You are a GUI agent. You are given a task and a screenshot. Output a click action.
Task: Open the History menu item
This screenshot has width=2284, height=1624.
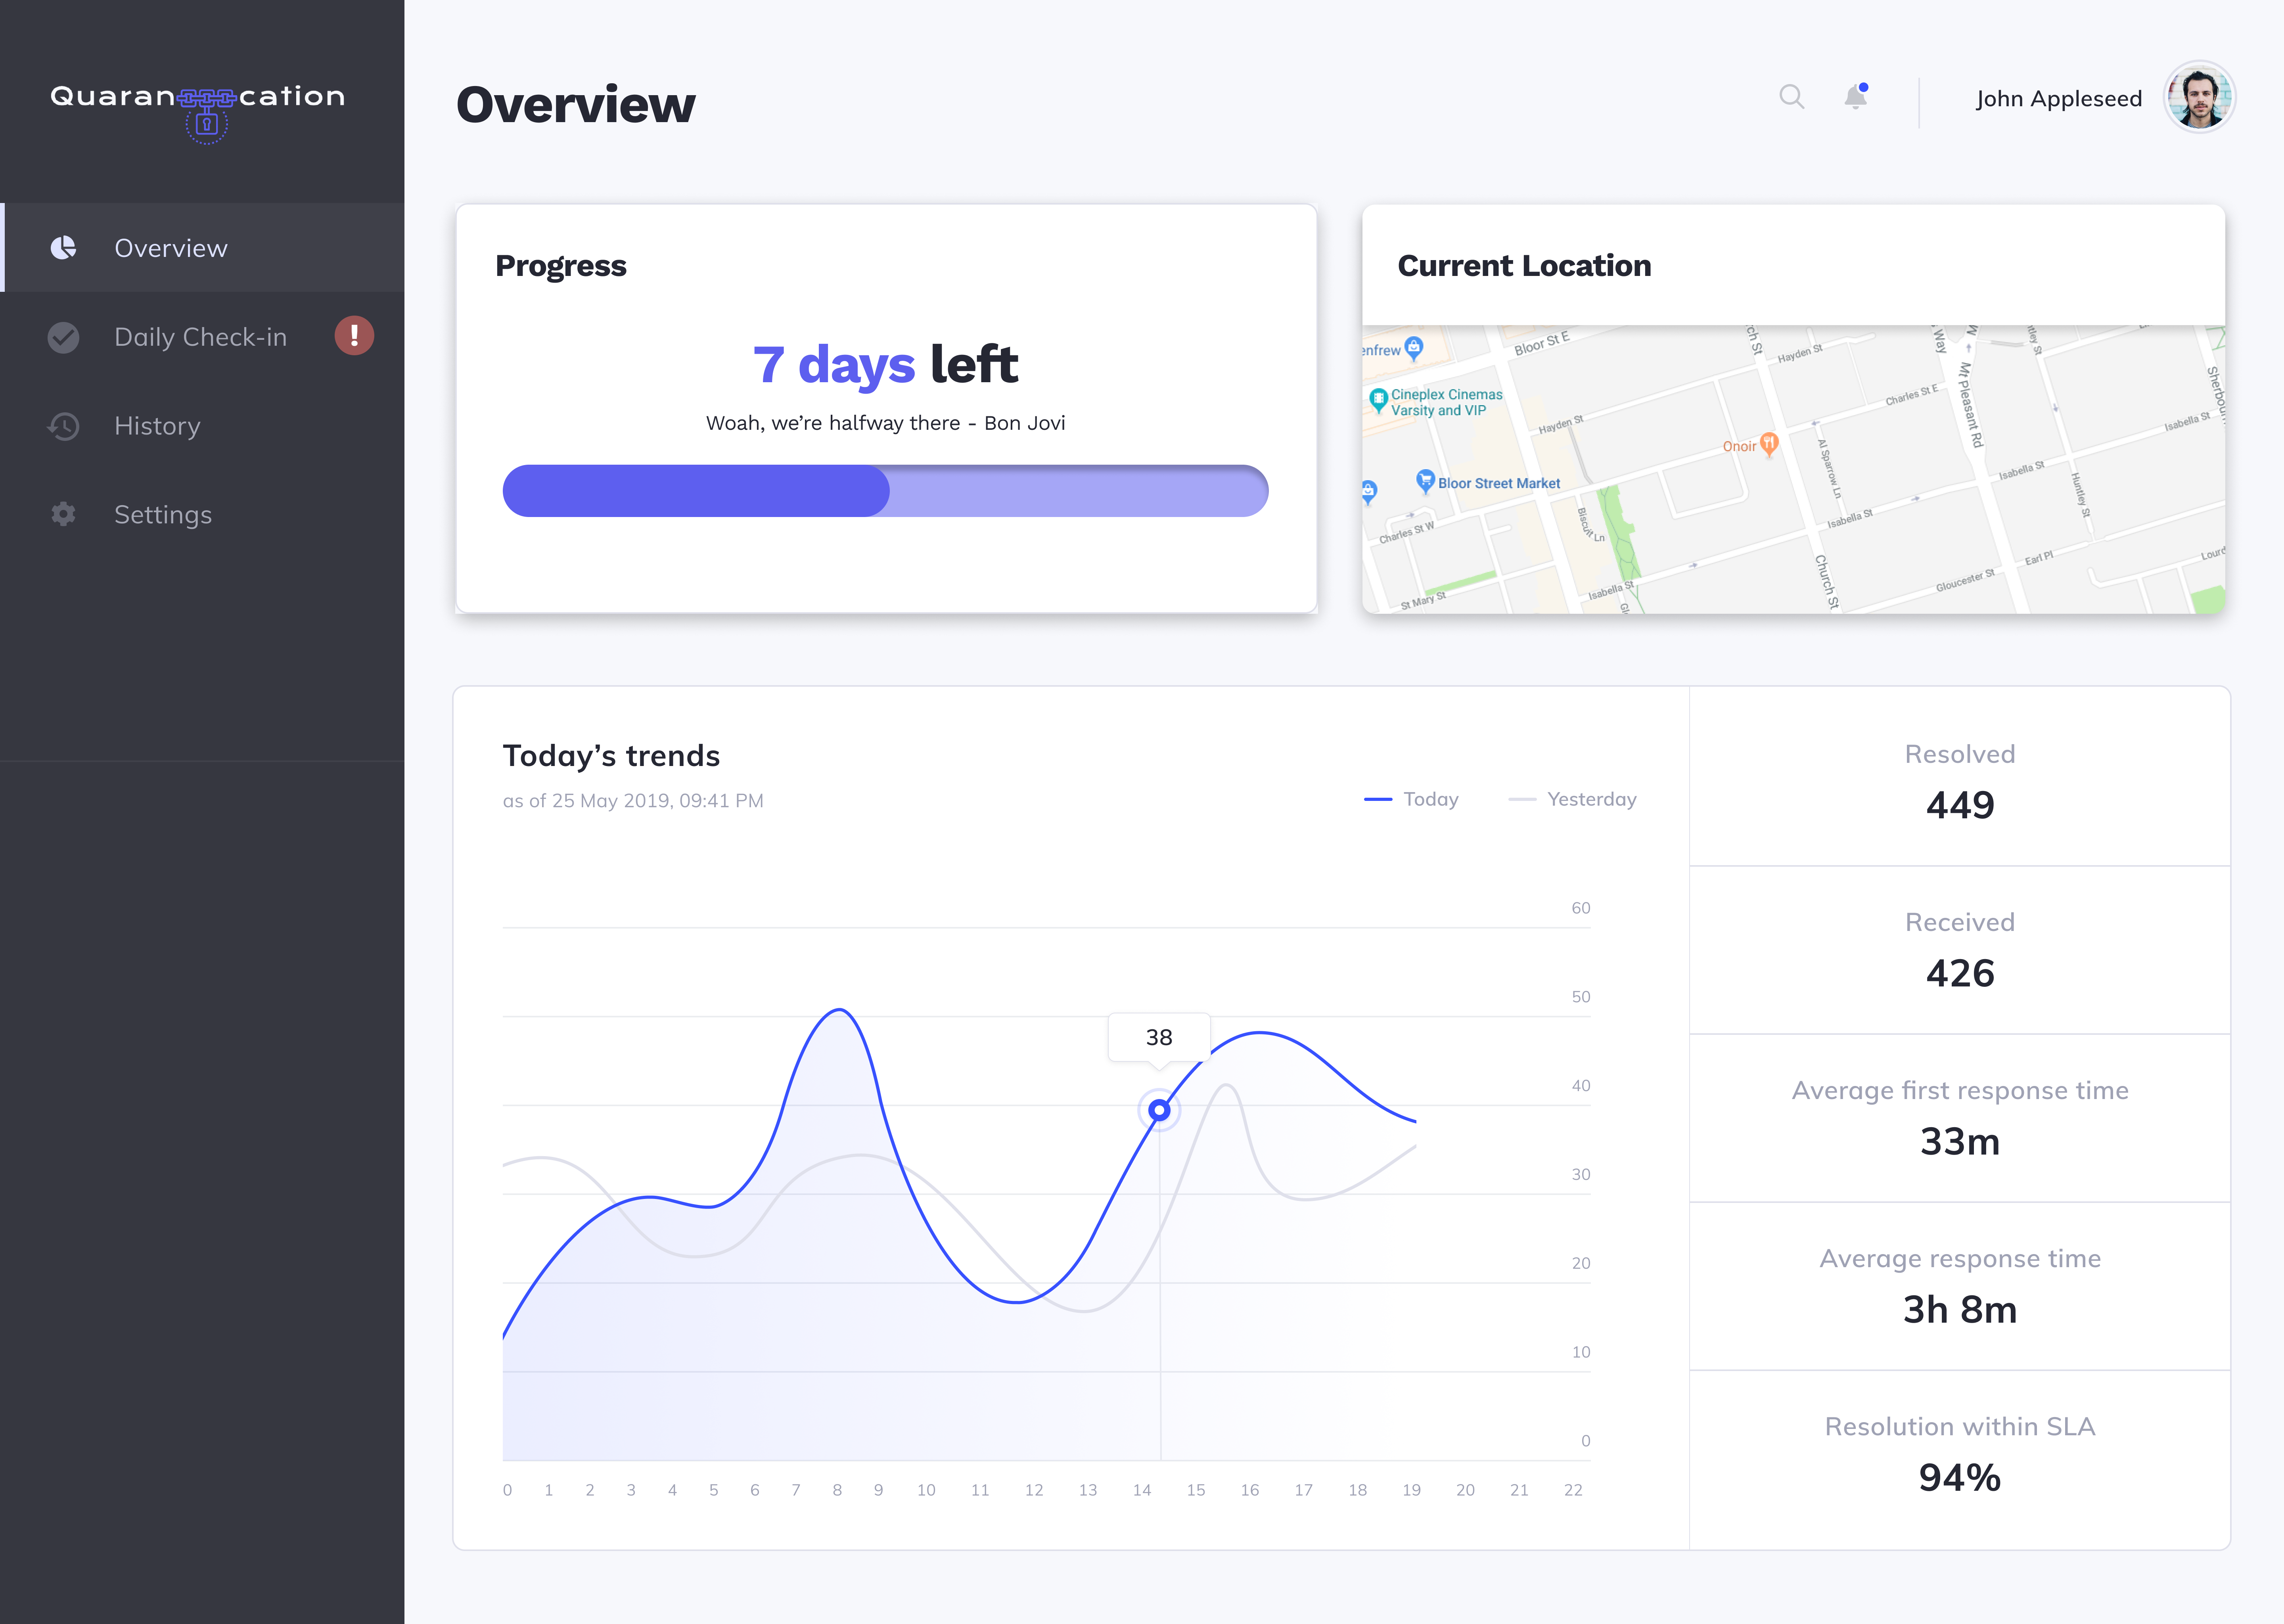[x=157, y=426]
